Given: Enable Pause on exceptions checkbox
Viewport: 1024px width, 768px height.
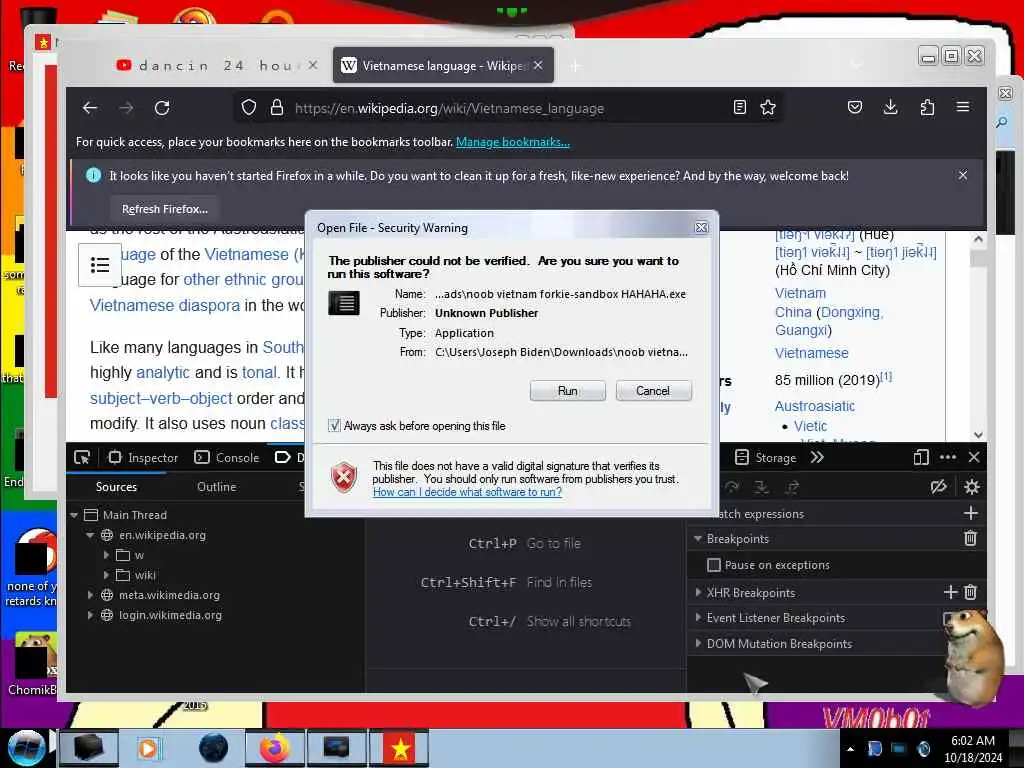Looking at the screenshot, I should click(714, 565).
